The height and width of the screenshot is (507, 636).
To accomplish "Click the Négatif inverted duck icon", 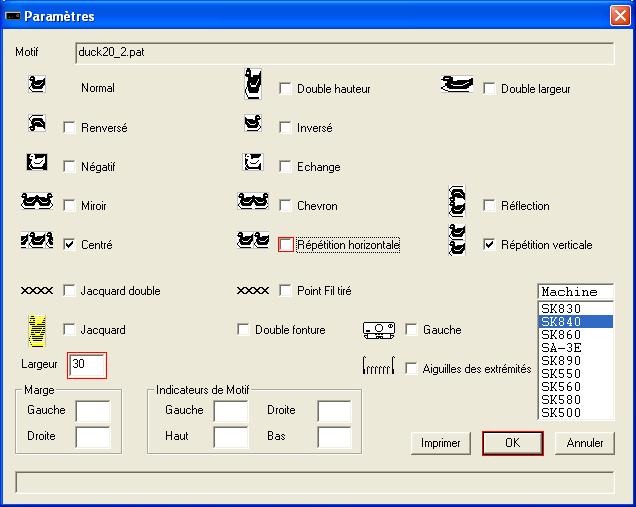I will pos(37,163).
